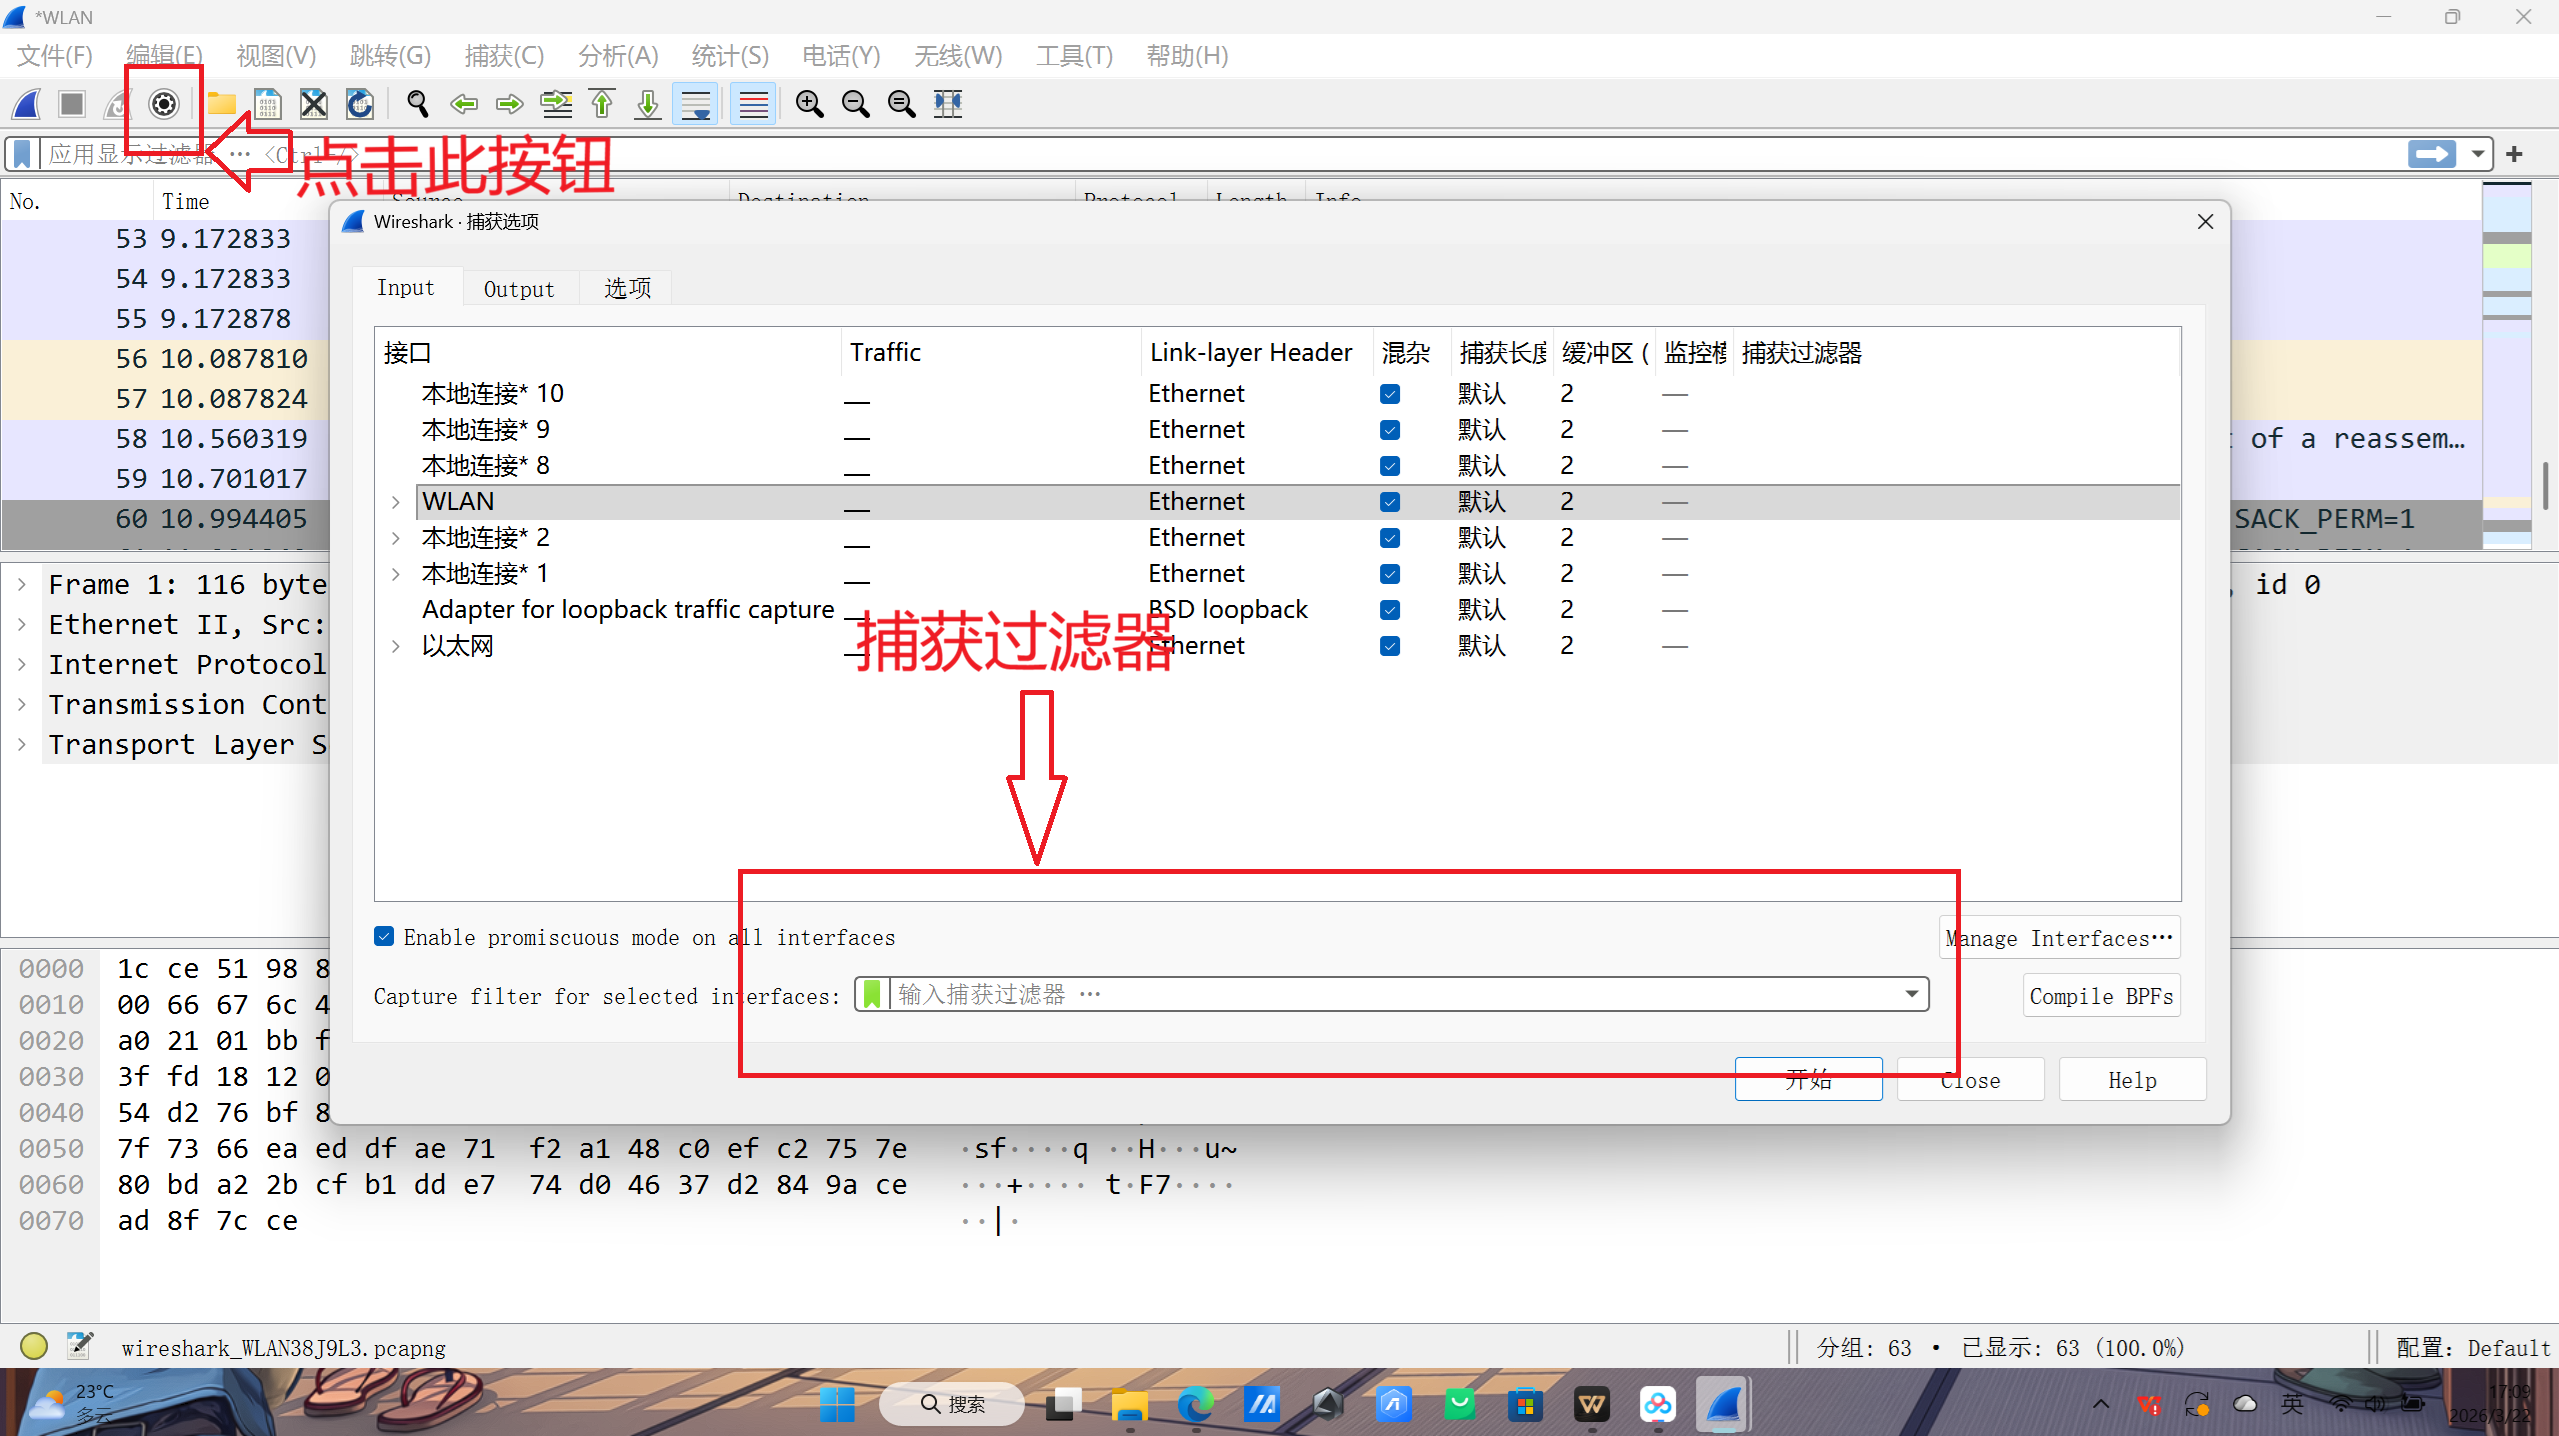Click the Manage Interfaces button
The width and height of the screenshot is (2559, 1436).
point(2059,938)
